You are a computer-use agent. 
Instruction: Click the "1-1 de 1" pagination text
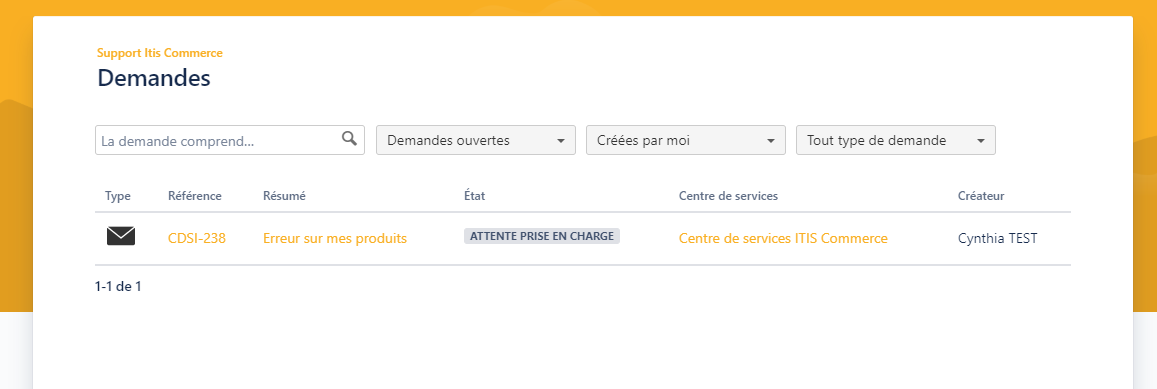pos(118,286)
